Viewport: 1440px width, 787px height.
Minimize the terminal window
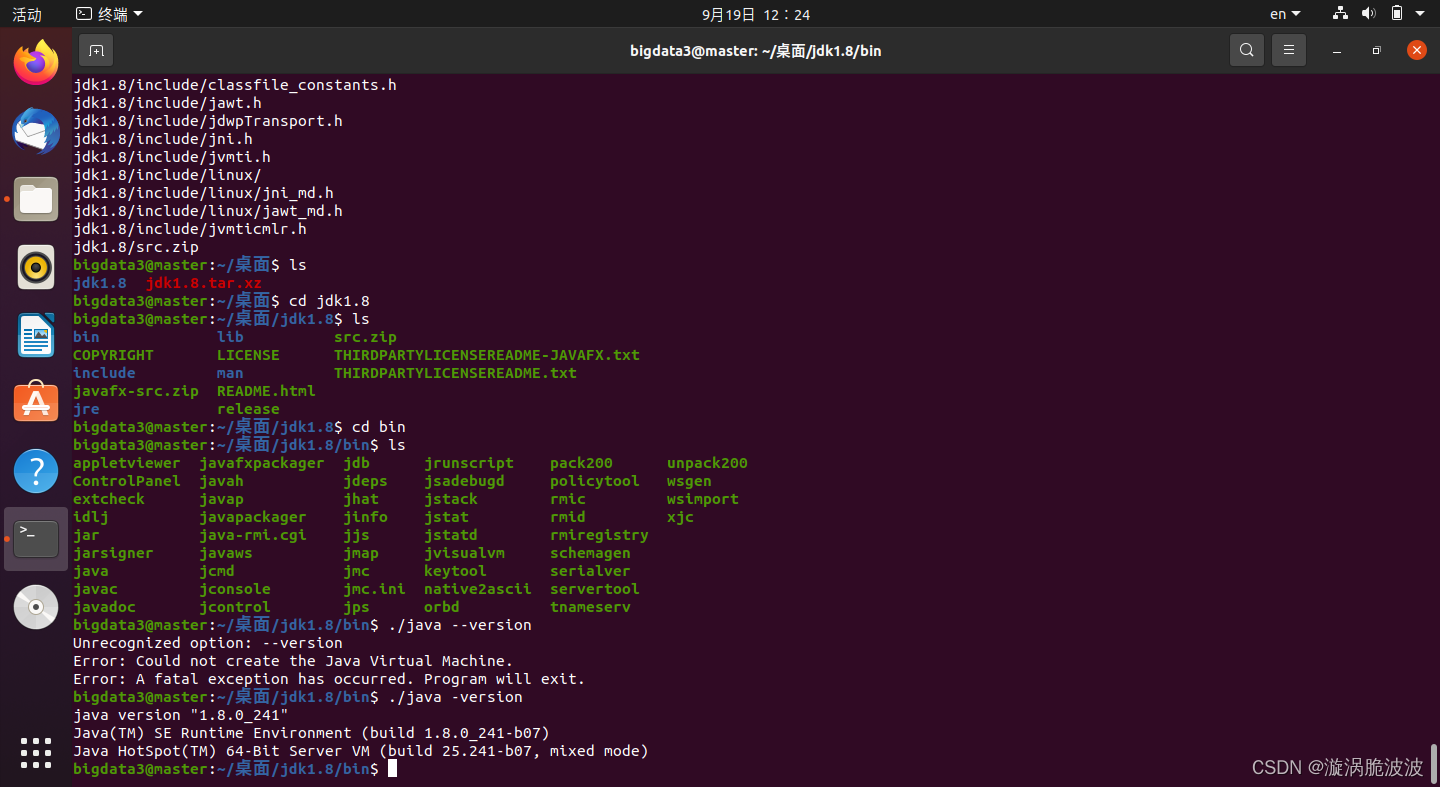[x=1337, y=50]
